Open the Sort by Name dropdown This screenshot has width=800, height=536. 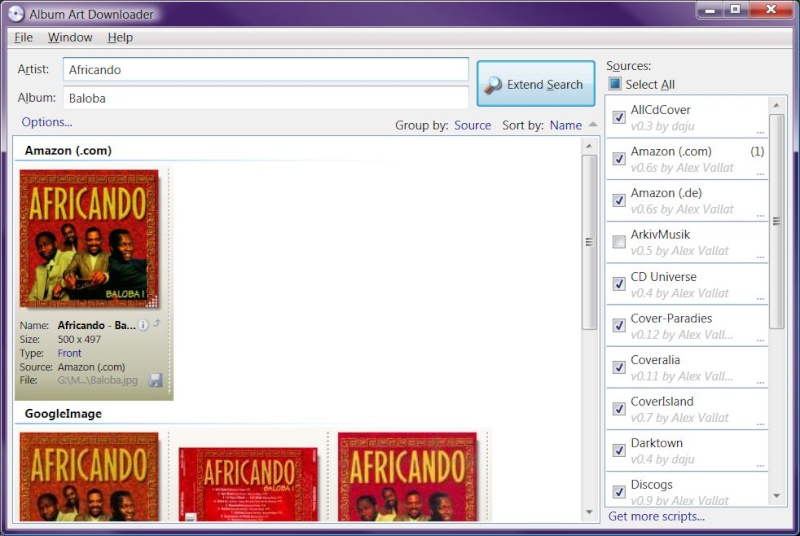click(565, 125)
